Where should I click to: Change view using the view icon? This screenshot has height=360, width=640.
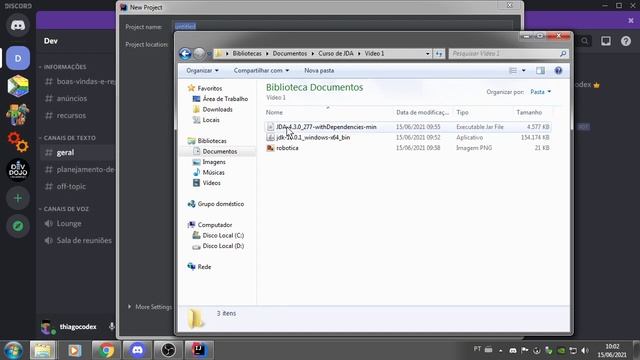tap(513, 71)
